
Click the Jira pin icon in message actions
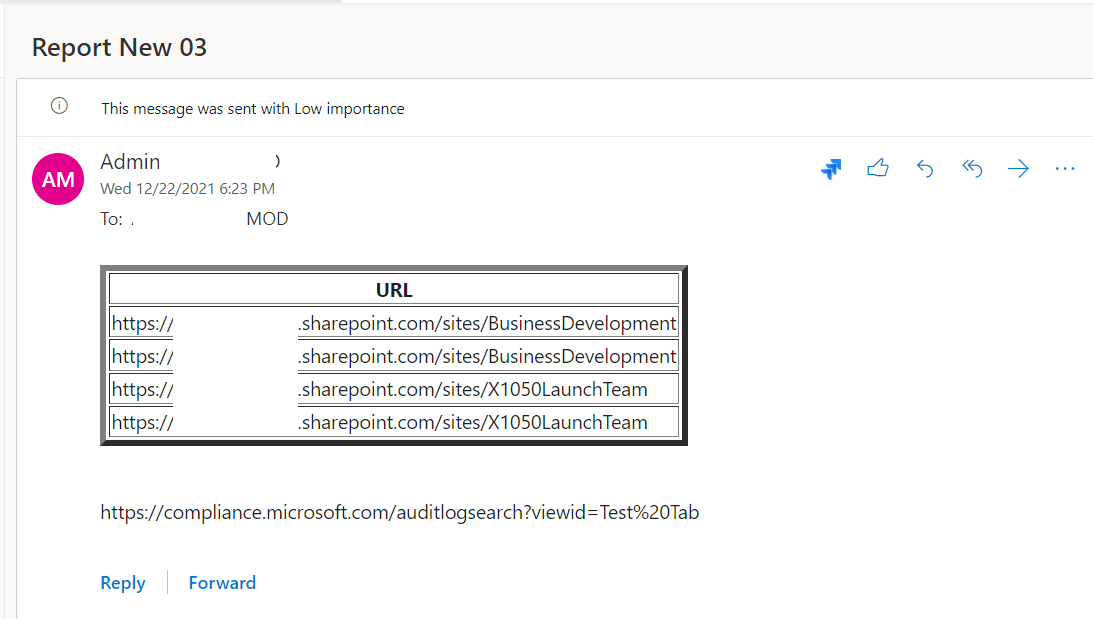(831, 169)
